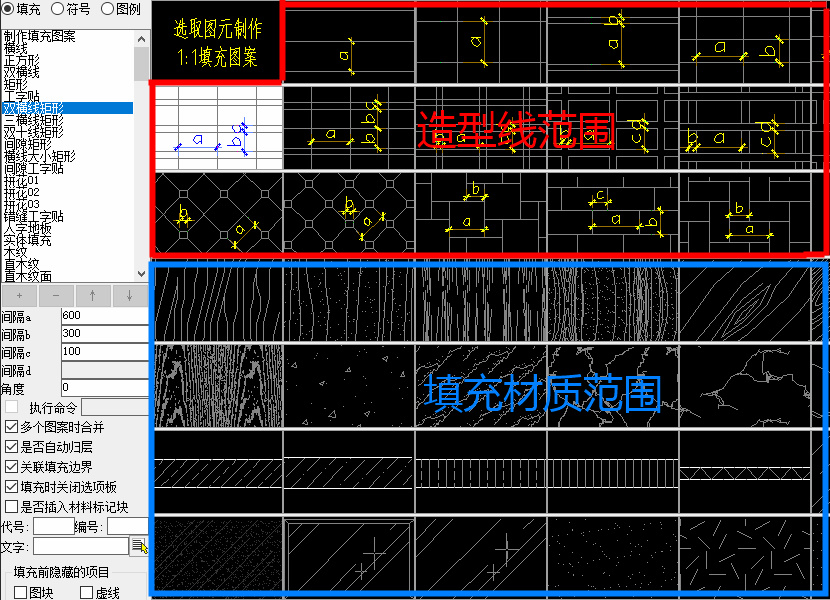This screenshot has height=600, width=830.
Task: Select 错缝工字贴 from the pattern list
Action: 33,216
